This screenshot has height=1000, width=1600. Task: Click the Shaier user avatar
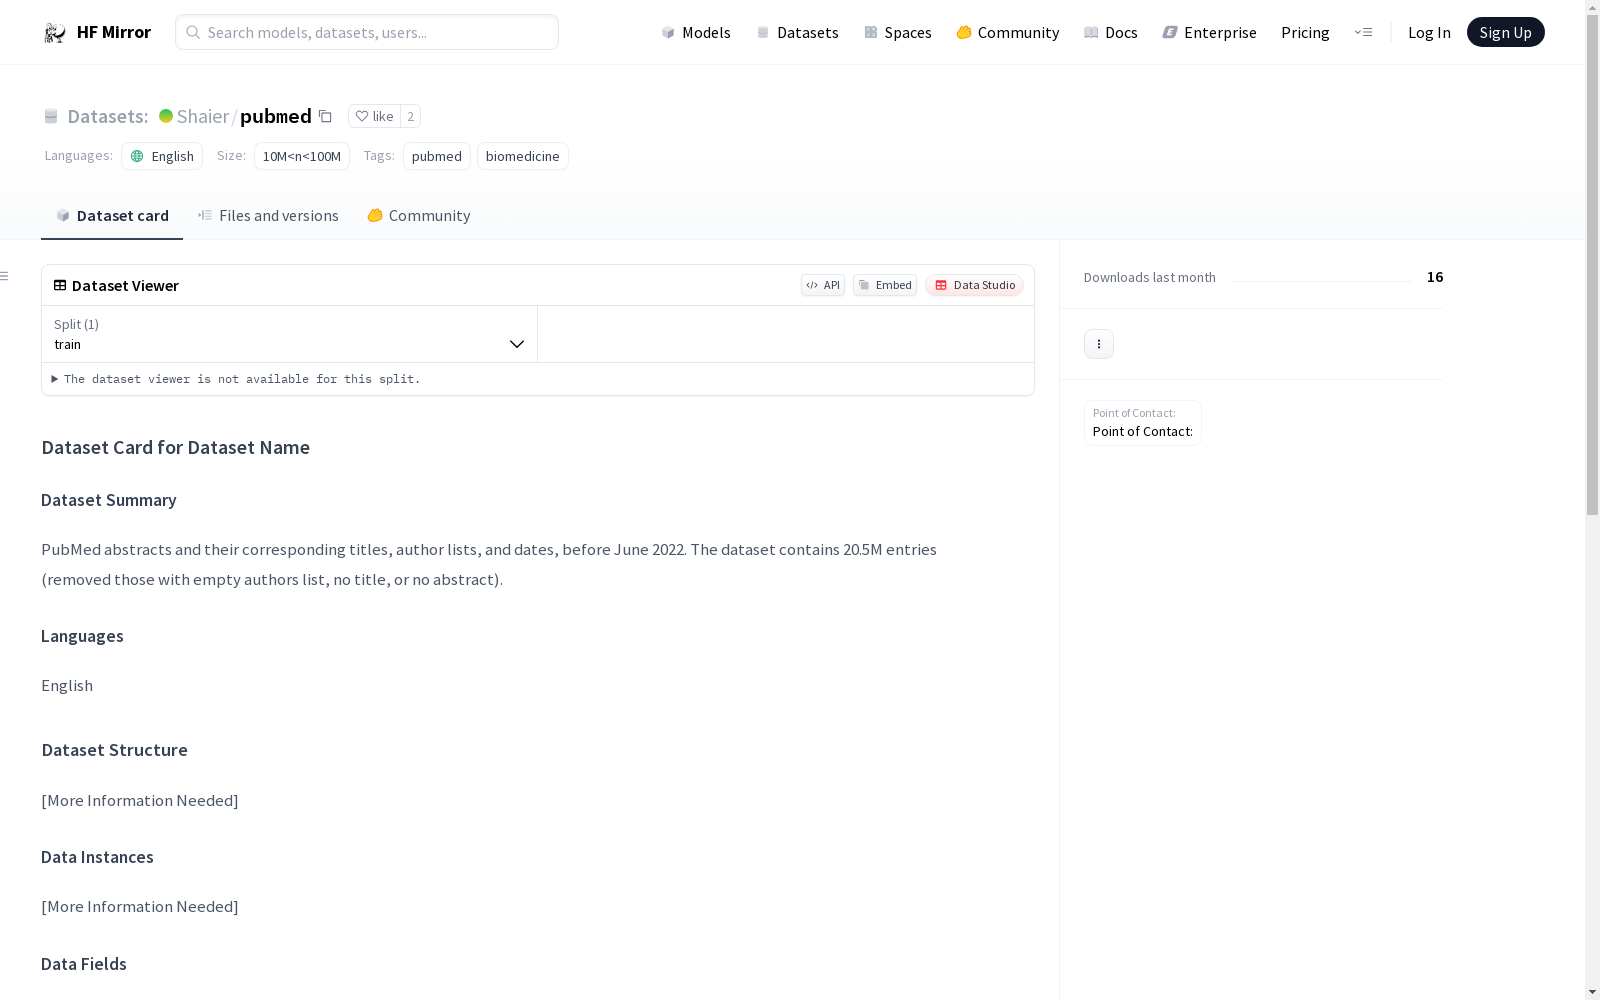pyautogui.click(x=166, y=116)
